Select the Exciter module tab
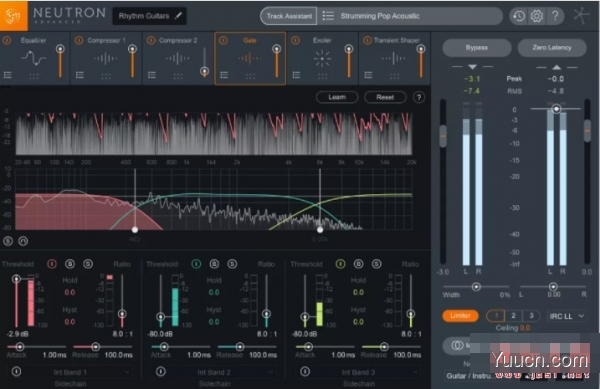 click(323, 59)
